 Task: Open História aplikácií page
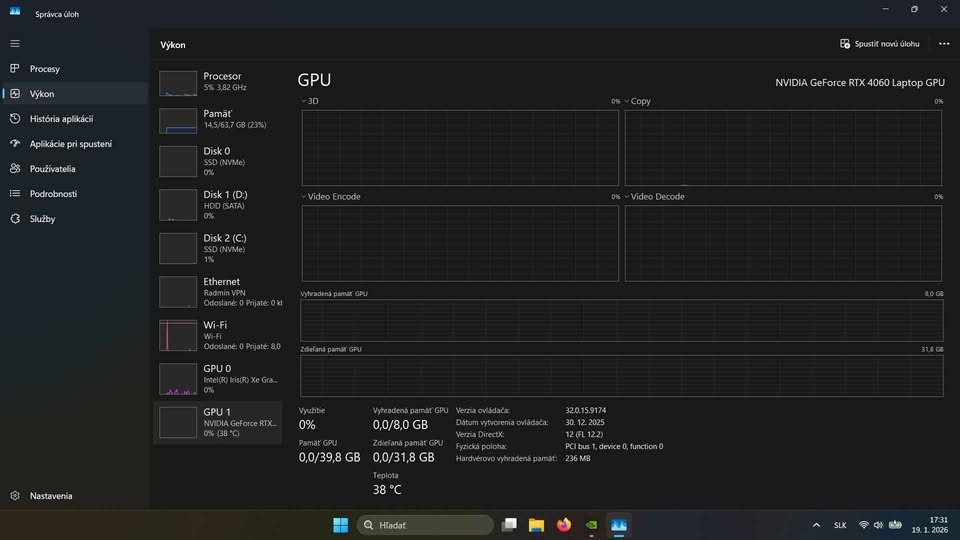tap(73, 119)
